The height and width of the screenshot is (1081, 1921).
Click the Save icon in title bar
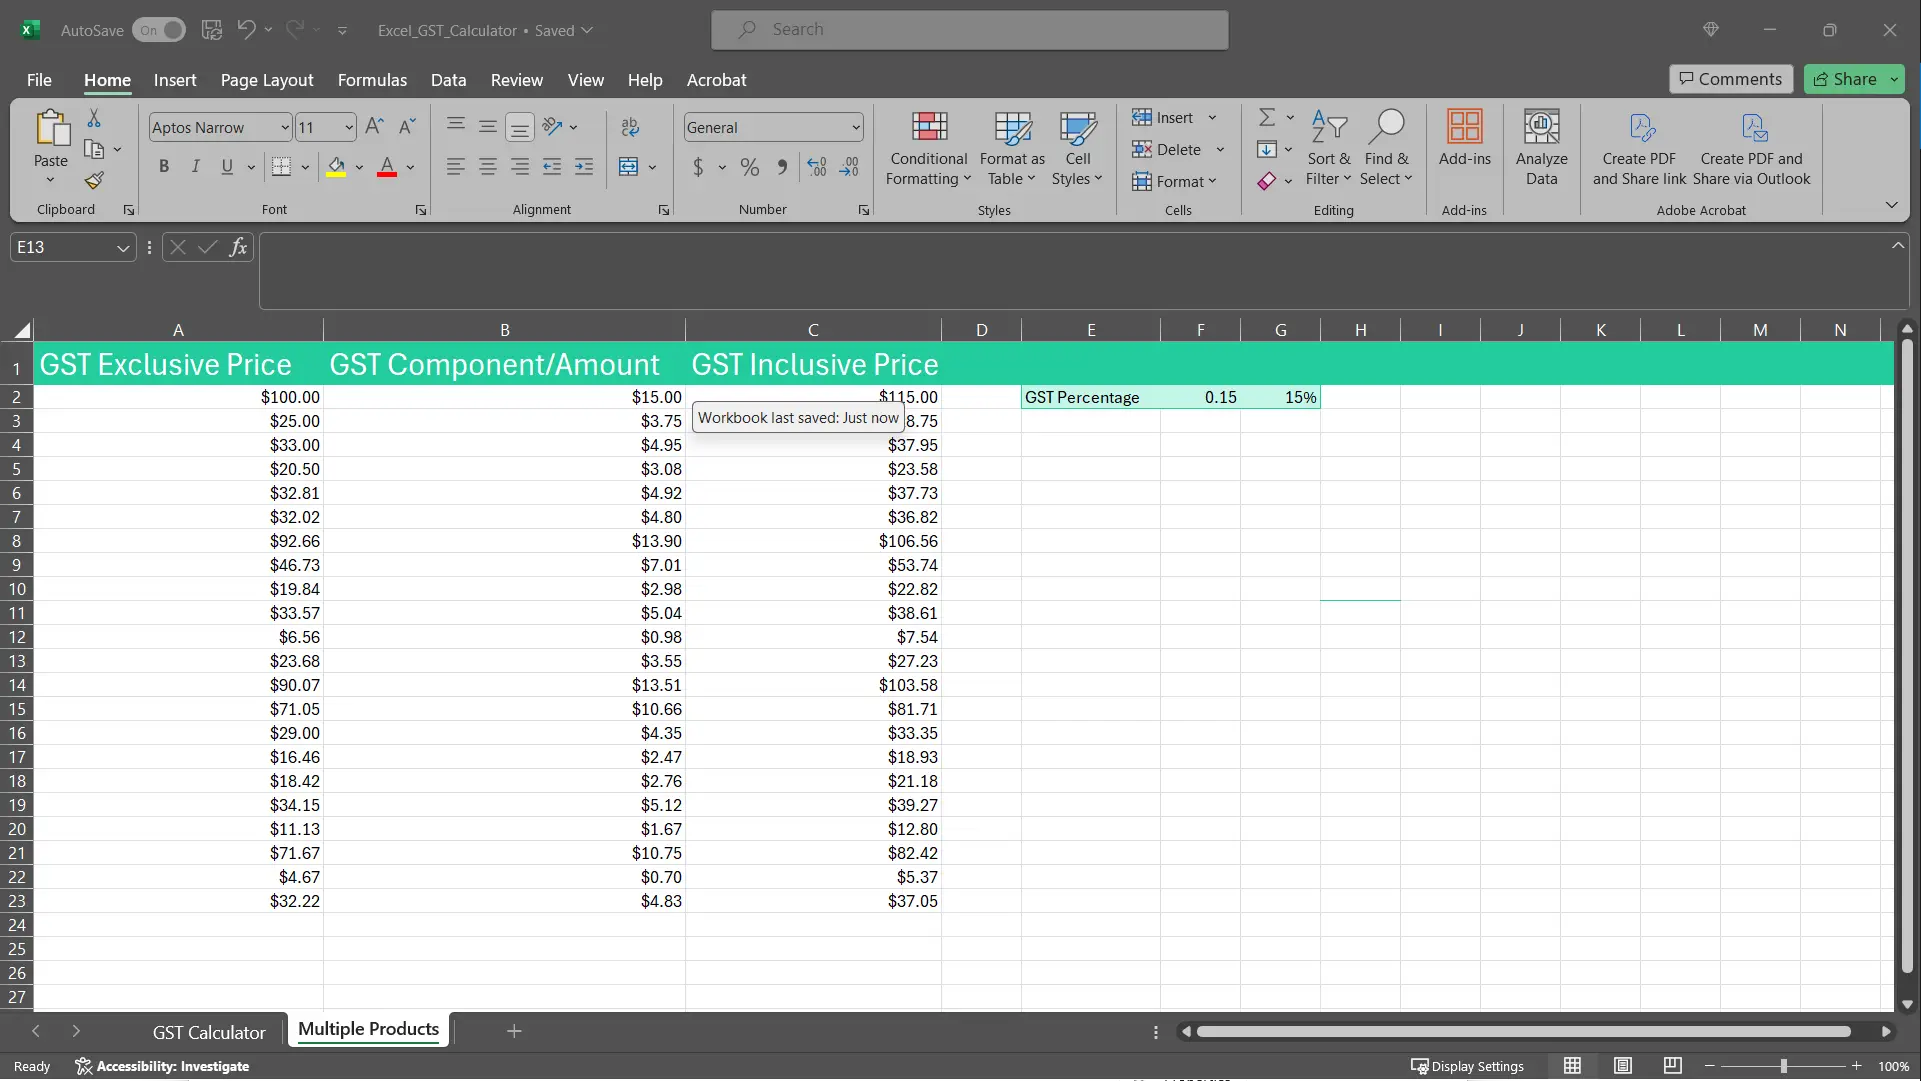click(212, 30)
